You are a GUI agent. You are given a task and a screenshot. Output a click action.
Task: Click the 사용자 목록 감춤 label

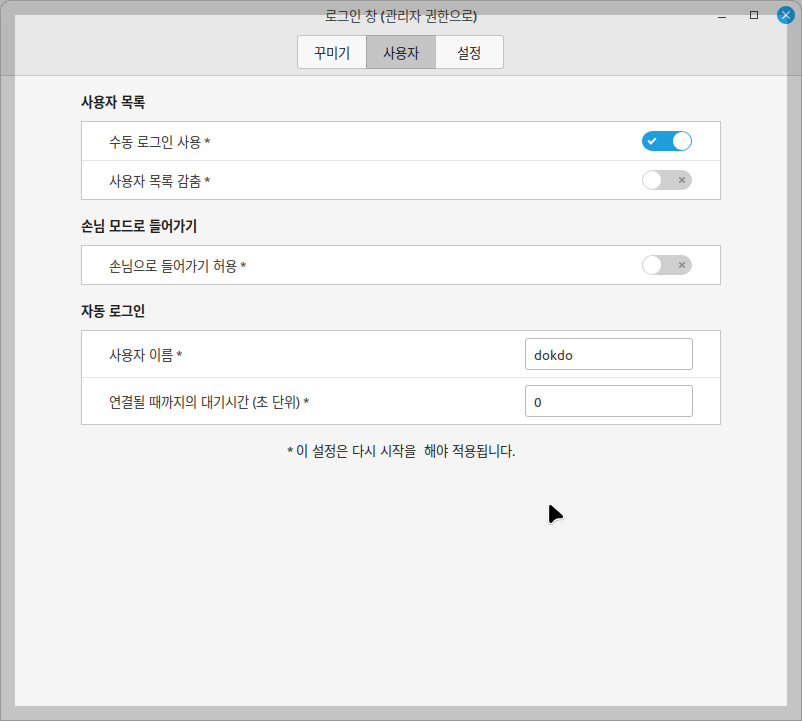pyautogui.click(x=160, y=181)
